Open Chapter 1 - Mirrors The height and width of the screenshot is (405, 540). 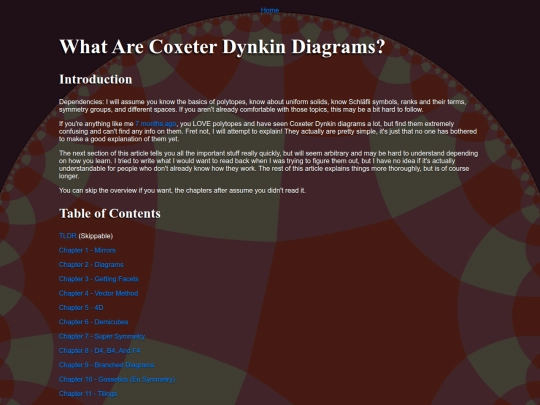click(x=87, y=250)
